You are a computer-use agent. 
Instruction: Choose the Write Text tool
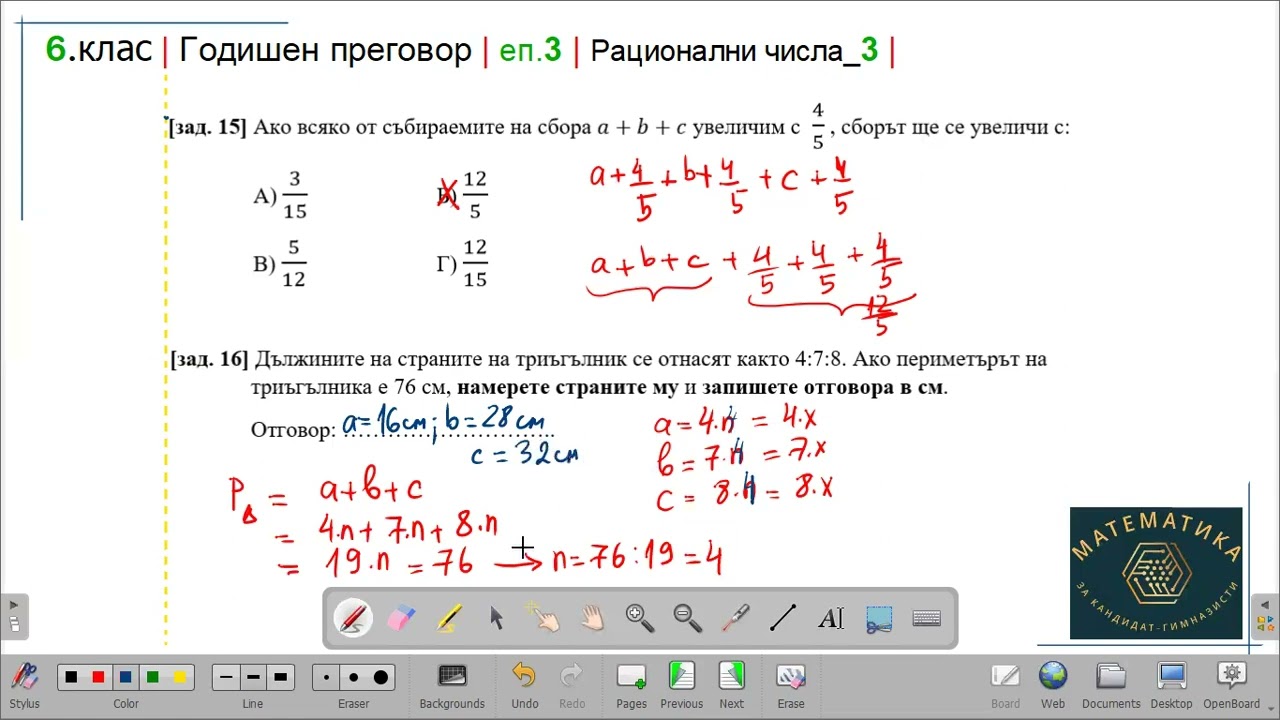point(831,618)
